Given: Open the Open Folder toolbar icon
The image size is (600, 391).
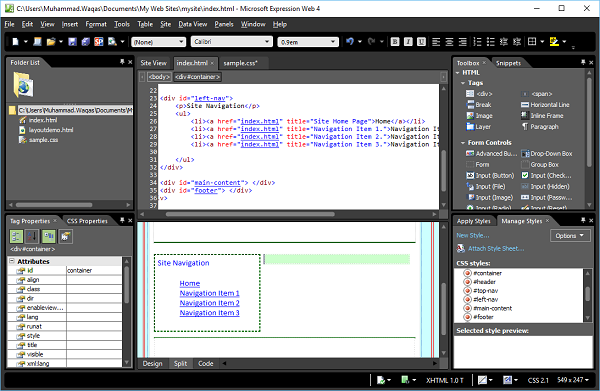Looking at the screenshot, I should click(51, 42).
